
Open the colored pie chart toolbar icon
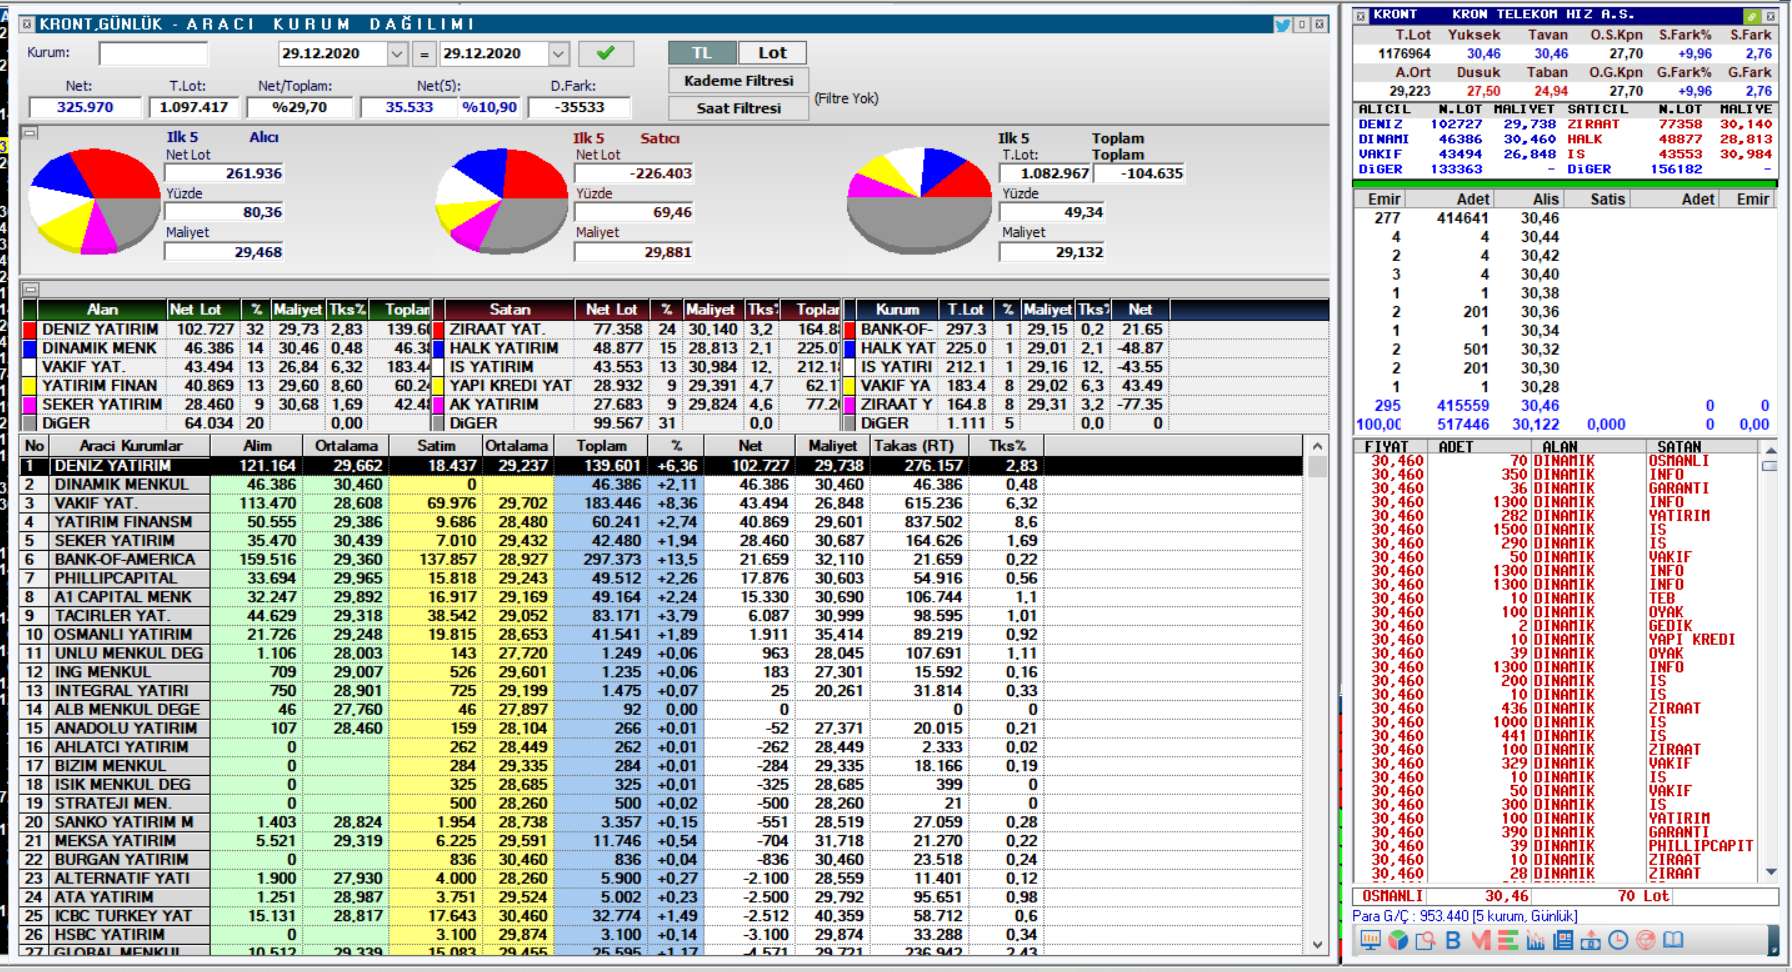pyautogui.click(x=1398, y=940)
